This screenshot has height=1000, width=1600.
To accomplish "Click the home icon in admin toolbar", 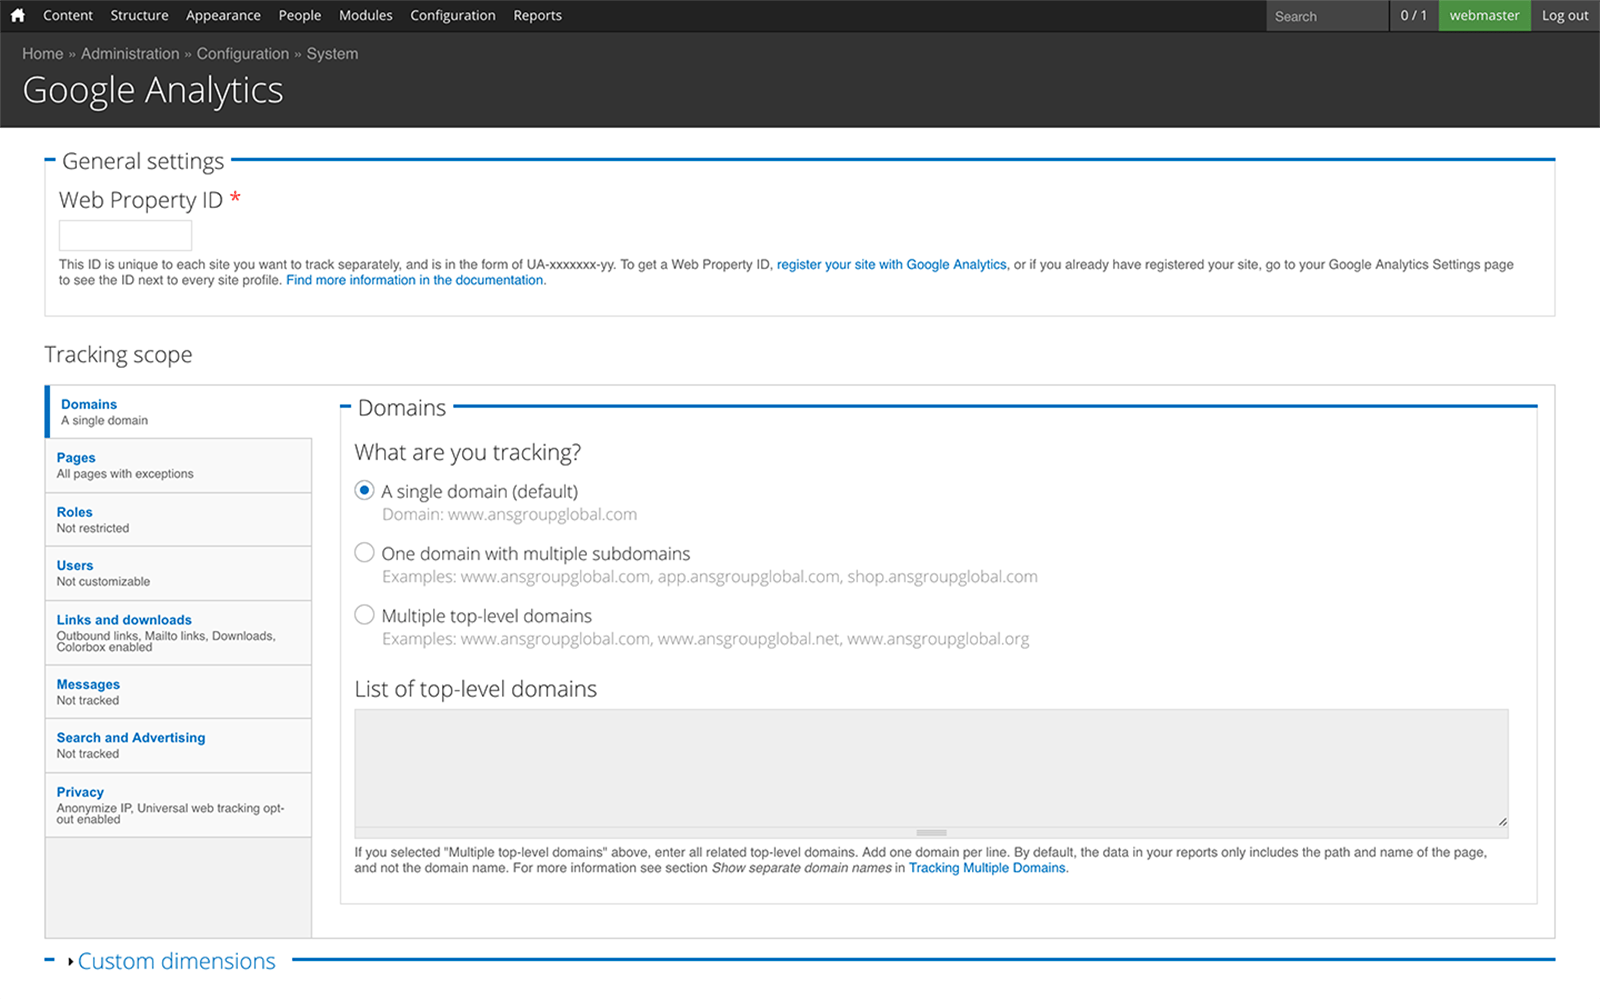I will tap(17, 15).
